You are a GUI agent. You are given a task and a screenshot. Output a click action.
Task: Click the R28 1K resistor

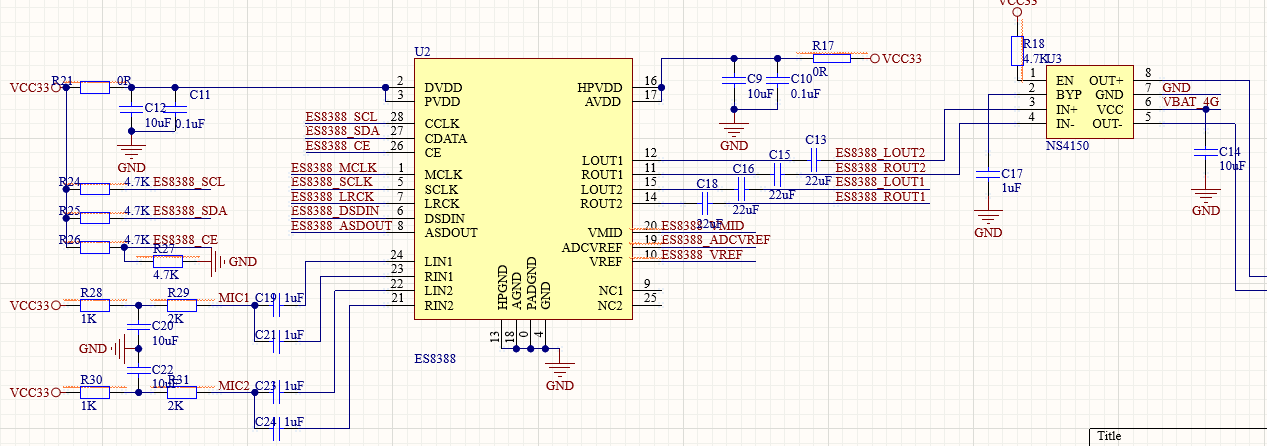pyautogui.click(x=94, y=305)
